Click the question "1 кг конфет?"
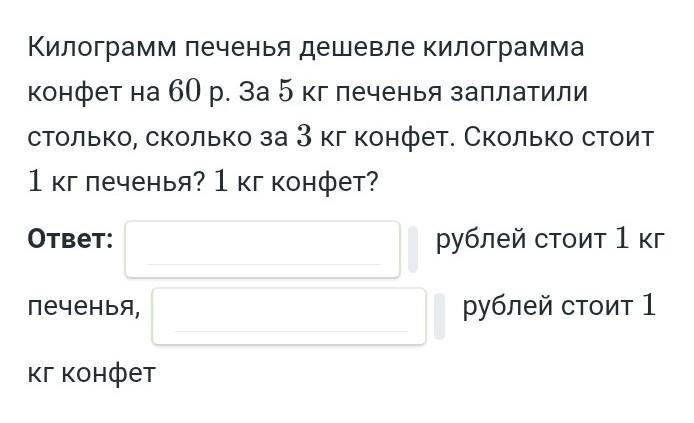This screenshot has height=423, width=694. [296, 182]
